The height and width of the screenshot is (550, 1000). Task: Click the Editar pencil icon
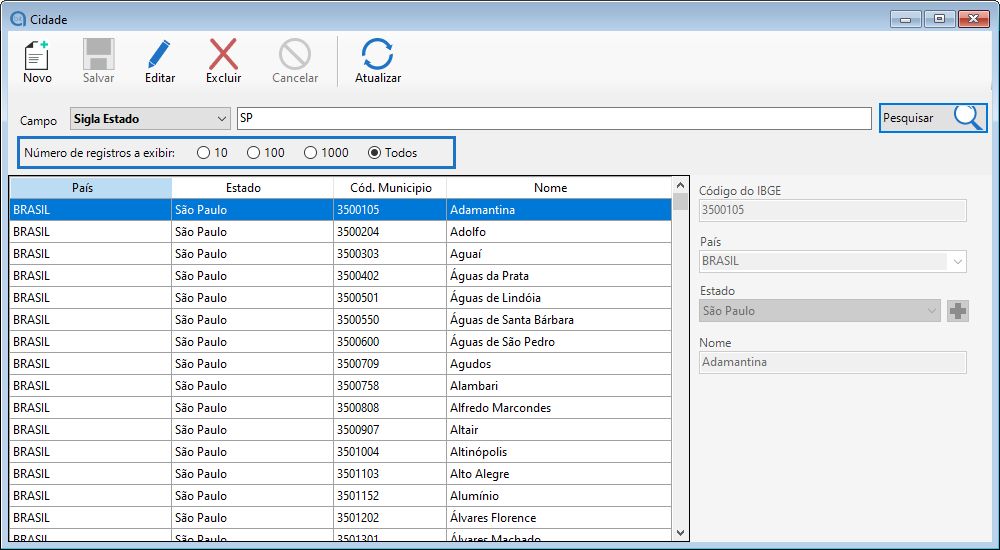pos(159,54)
